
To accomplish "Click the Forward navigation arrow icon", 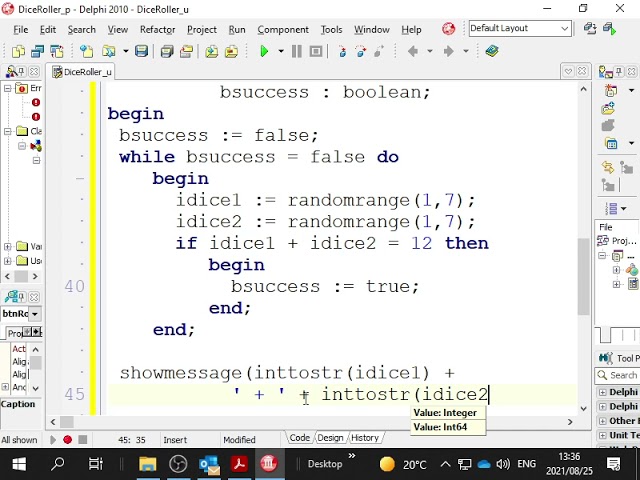I will coord(449,51).
